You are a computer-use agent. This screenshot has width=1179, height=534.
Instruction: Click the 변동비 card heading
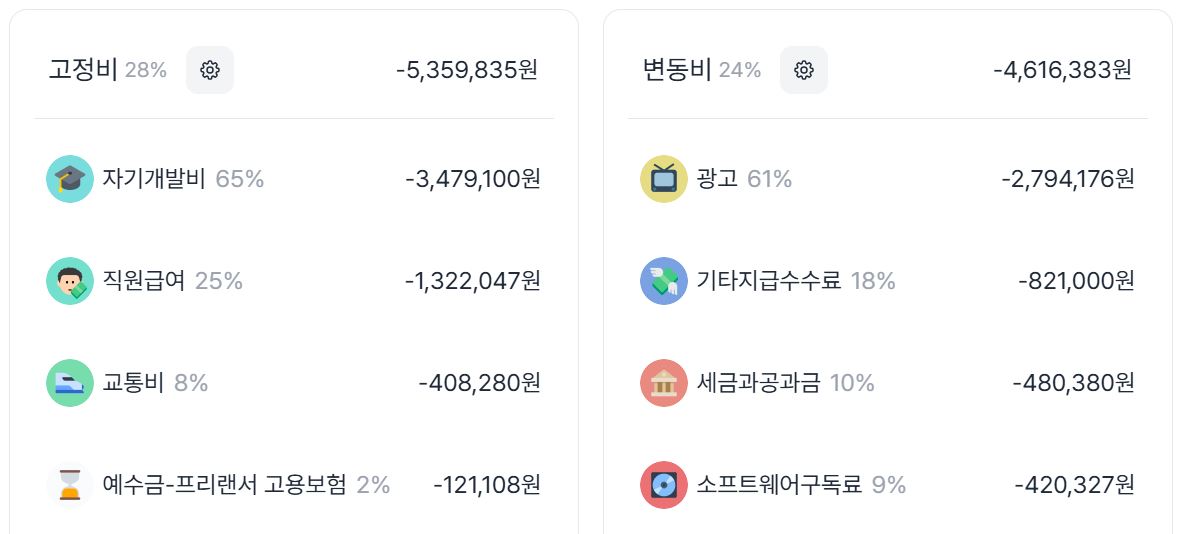(677, 70)
